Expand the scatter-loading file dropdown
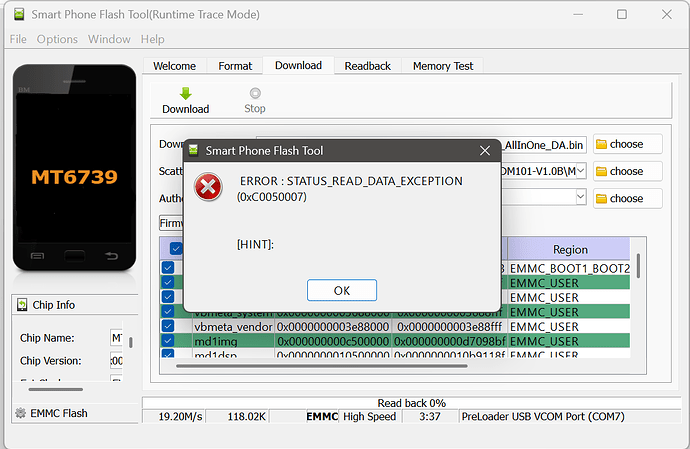This screenshot has width=690, height=449. (580, 171)
